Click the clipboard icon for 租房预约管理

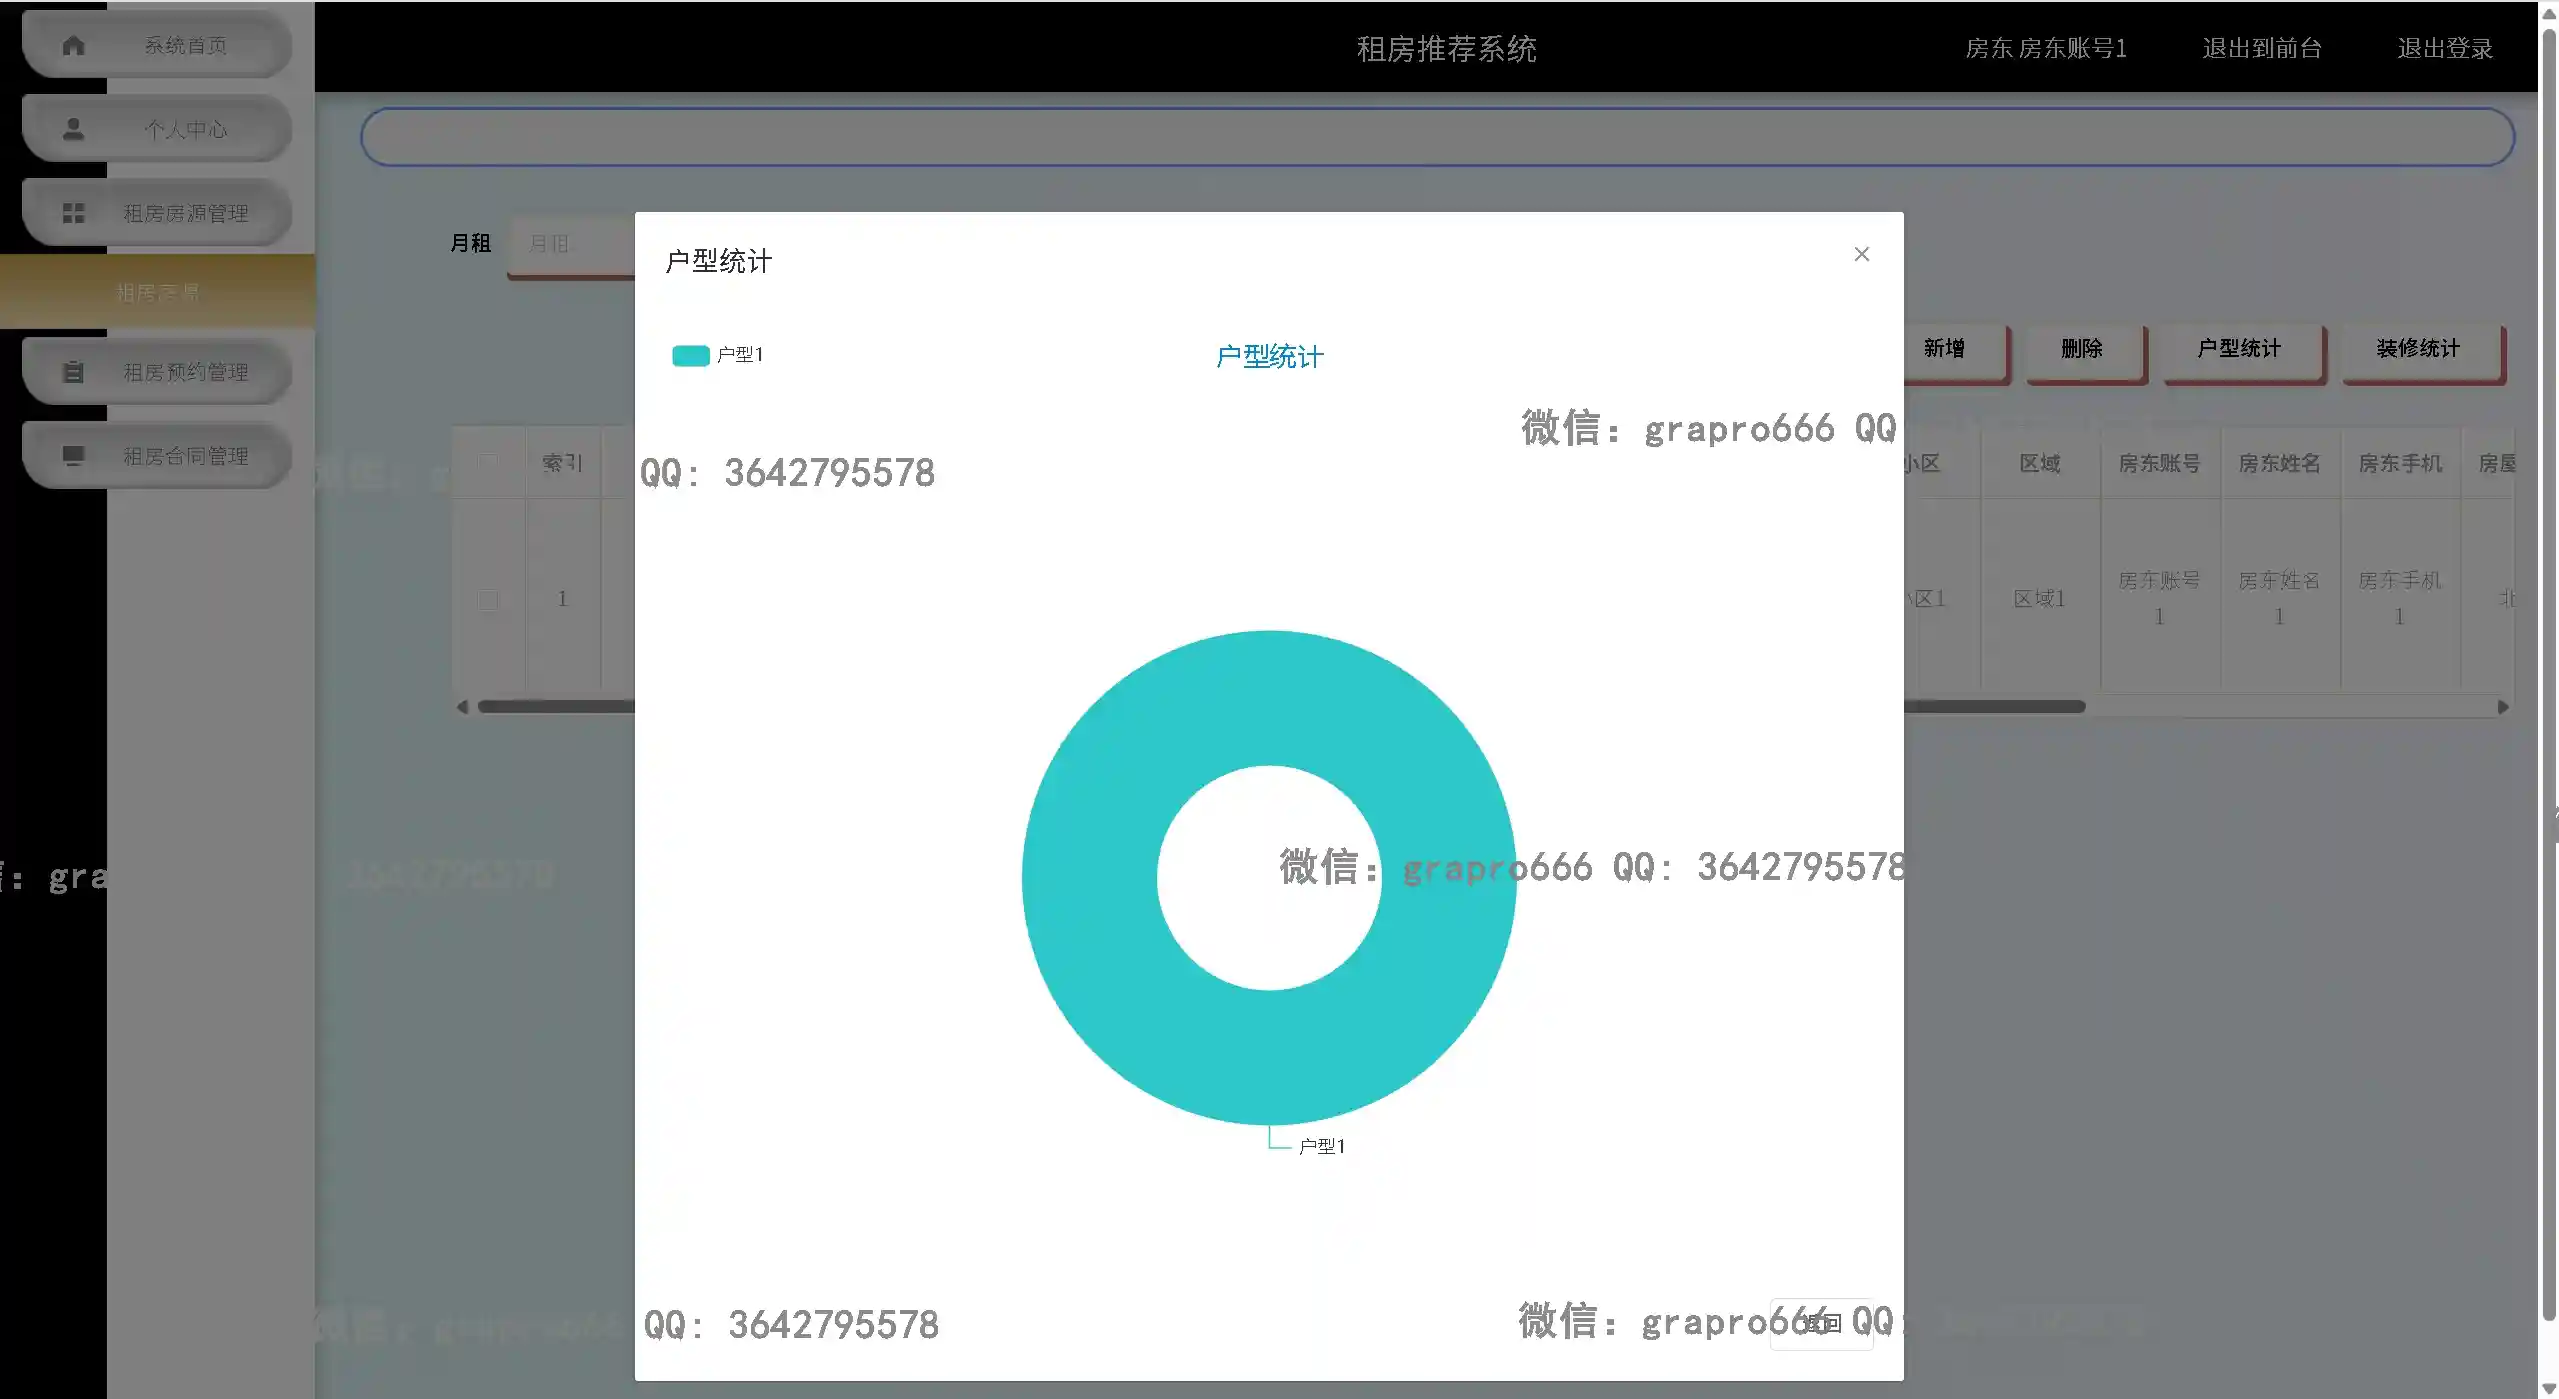pyautogui.click(x=73, y=372)
